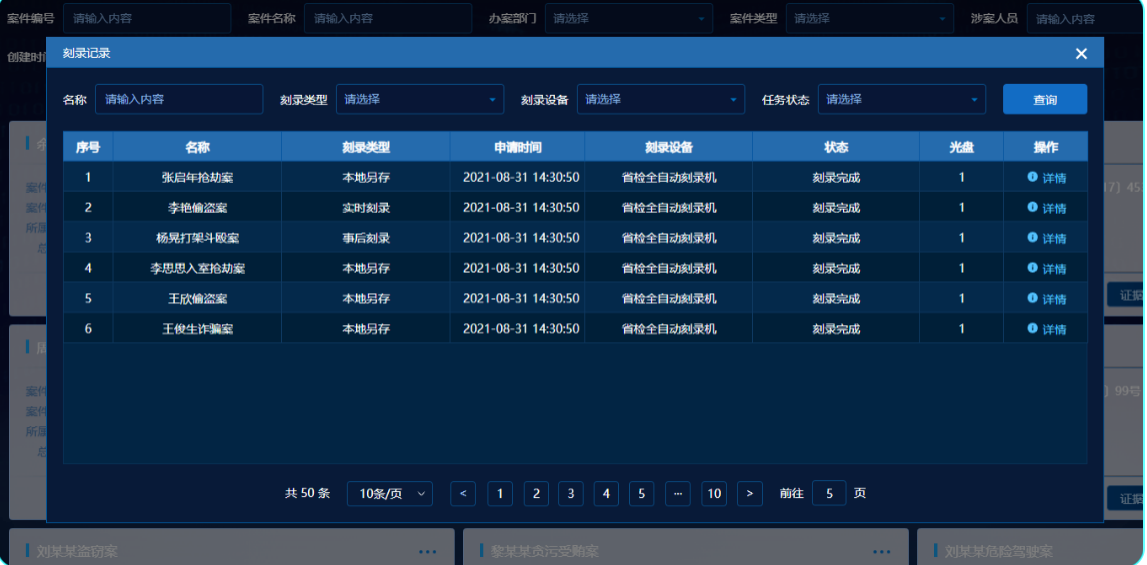Click the 前往 page number input box
1147x565 pixels.
point(829,493)
